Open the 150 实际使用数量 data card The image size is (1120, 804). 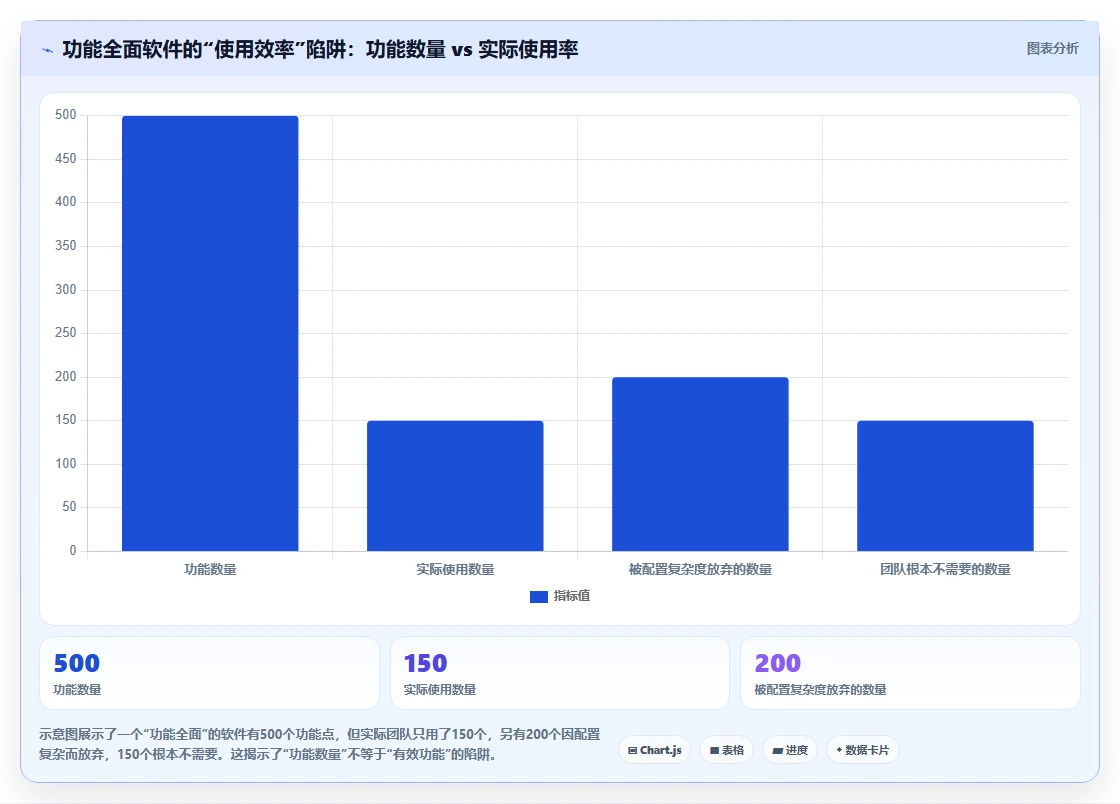point(559,673)
